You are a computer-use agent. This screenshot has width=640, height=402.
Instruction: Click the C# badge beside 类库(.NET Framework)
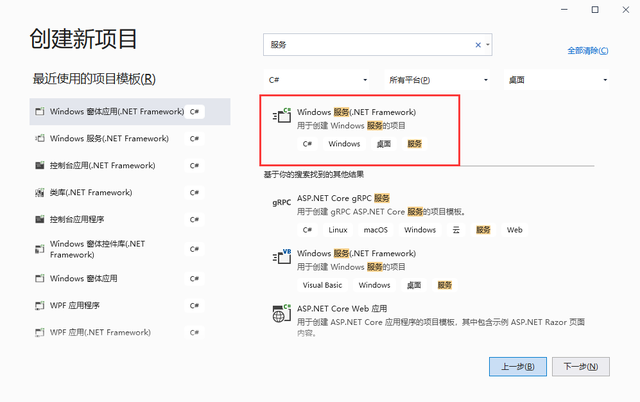tap(194, 193)
